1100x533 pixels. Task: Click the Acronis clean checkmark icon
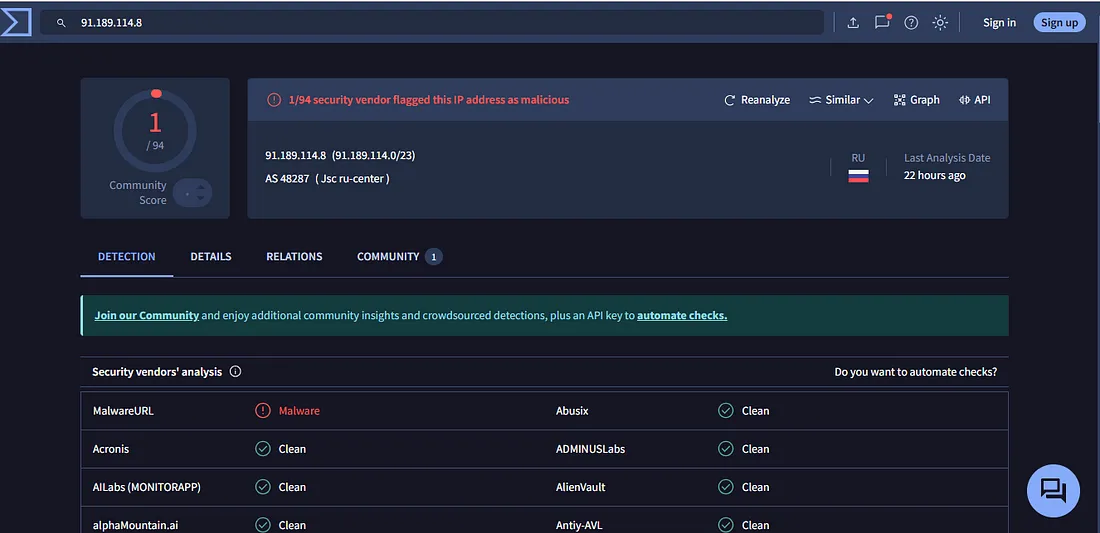coord(262,449)
